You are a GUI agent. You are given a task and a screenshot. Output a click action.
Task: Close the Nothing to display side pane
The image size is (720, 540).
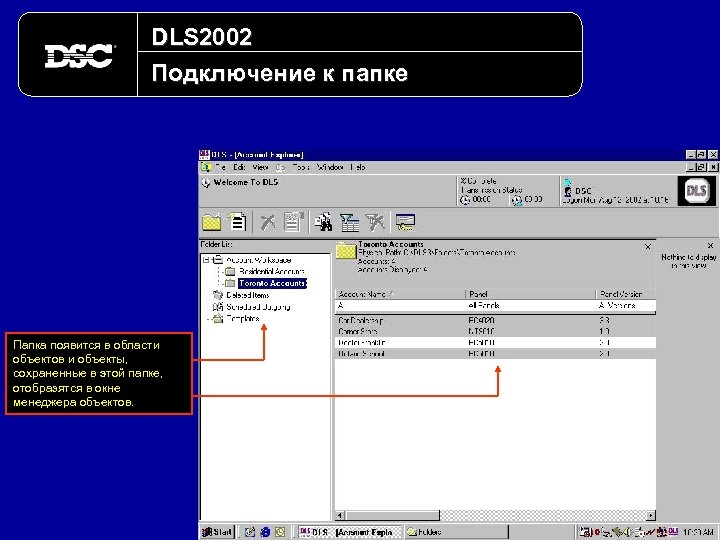[x=710, y=245]
